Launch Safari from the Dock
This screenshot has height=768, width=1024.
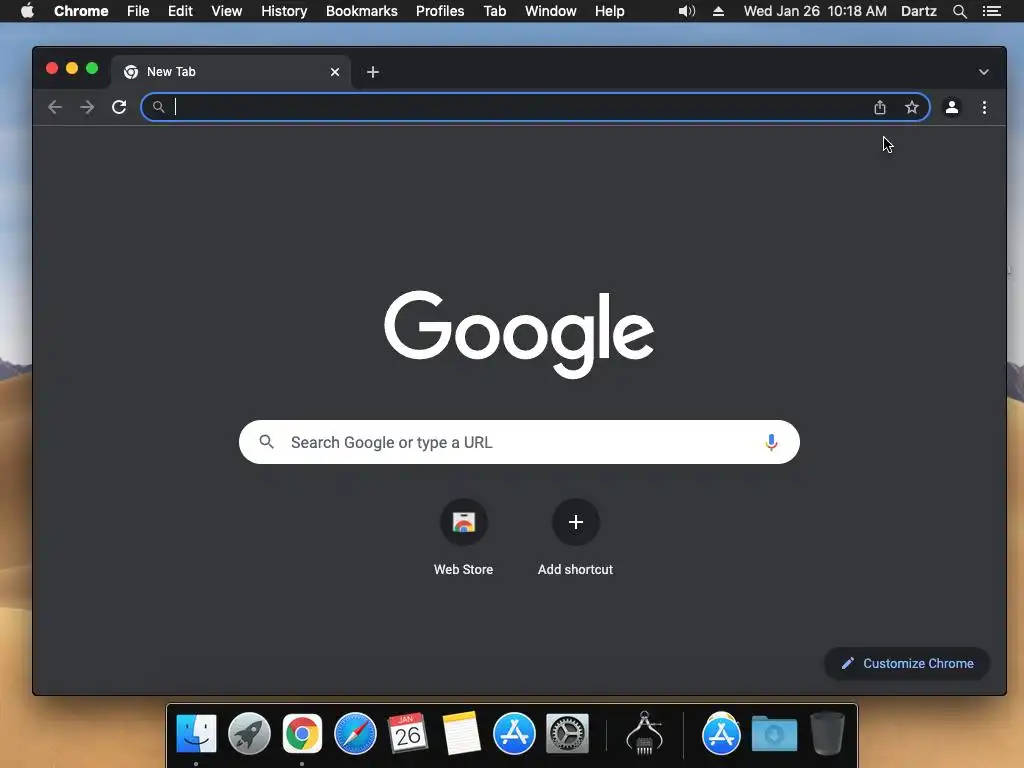pos(355,733)
